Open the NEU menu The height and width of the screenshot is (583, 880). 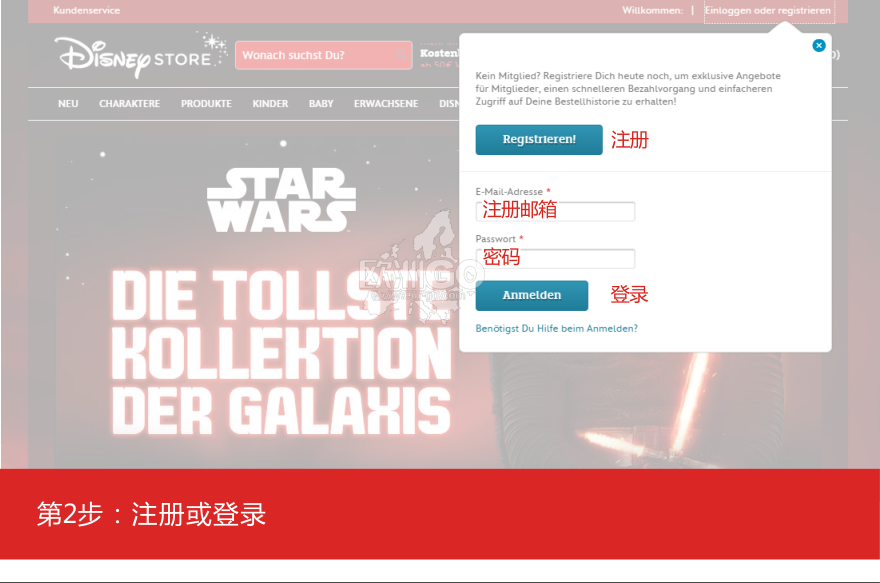68,104
